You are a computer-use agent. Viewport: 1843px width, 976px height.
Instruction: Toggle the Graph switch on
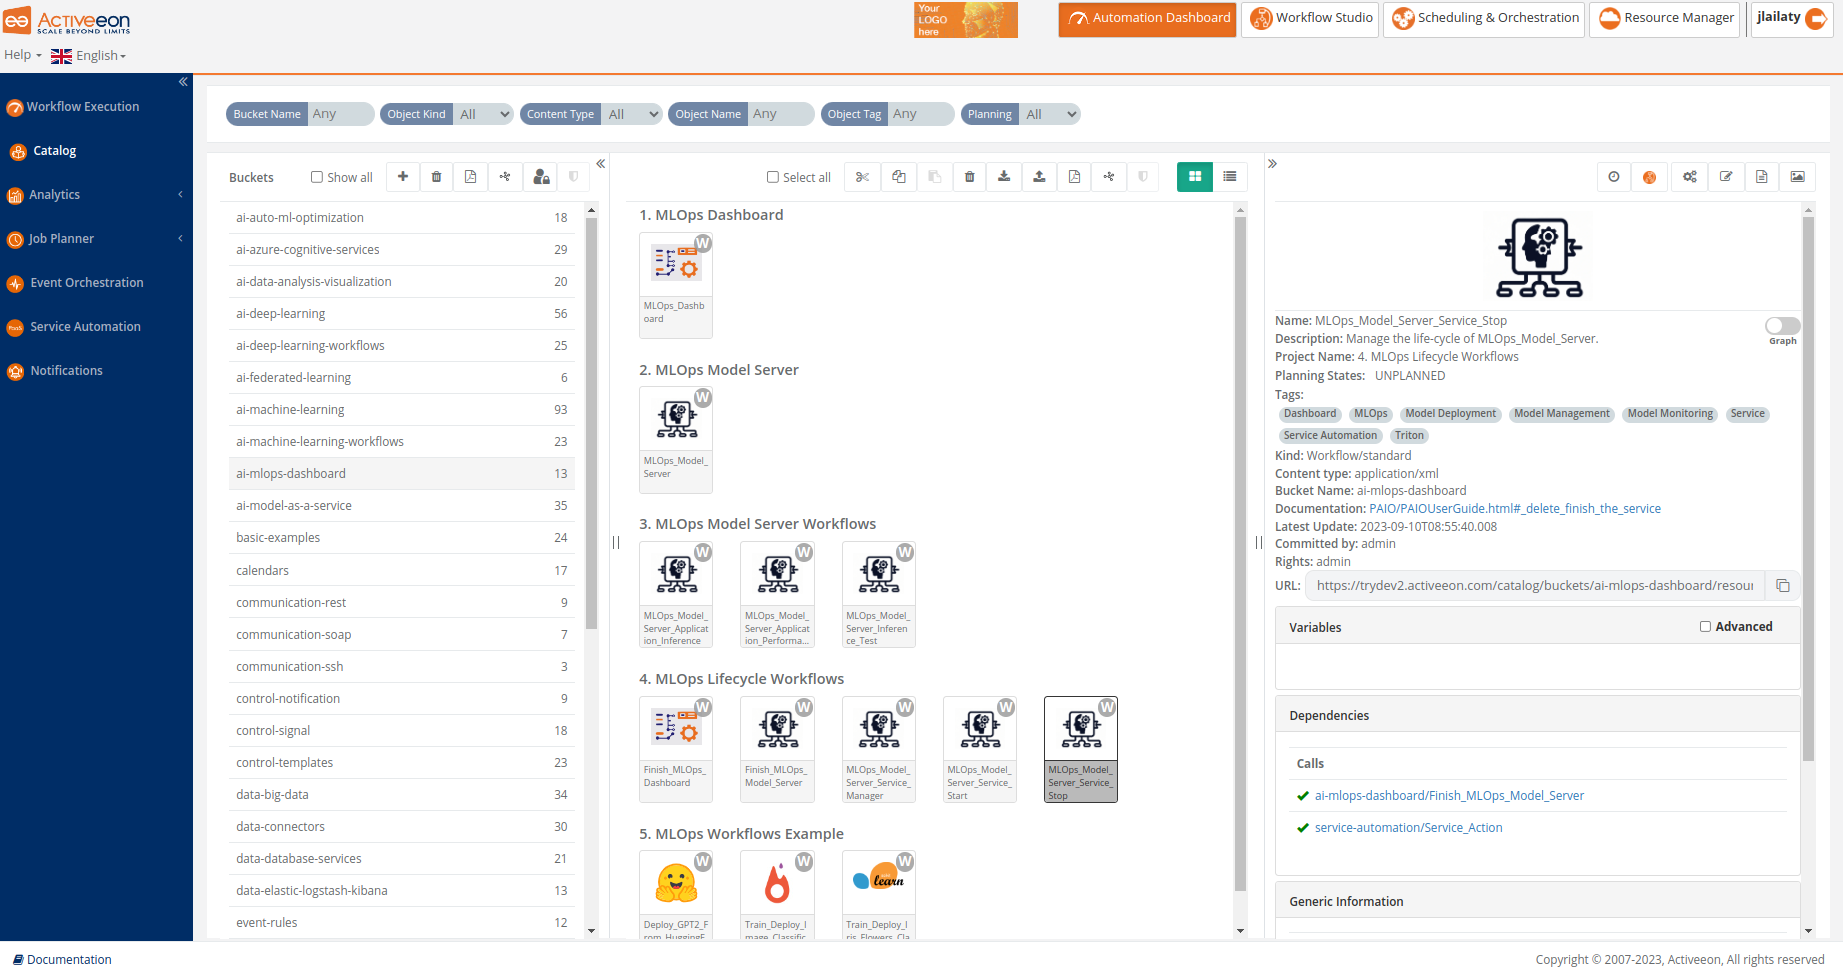click(x=1783, y=326)
